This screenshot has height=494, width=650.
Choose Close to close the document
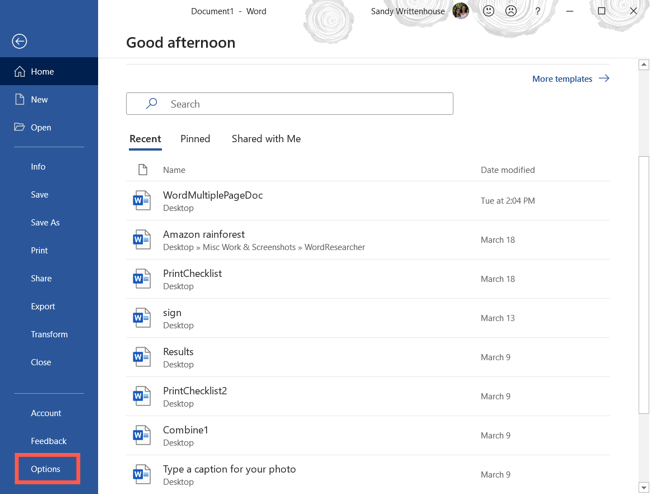pos(41,362)
